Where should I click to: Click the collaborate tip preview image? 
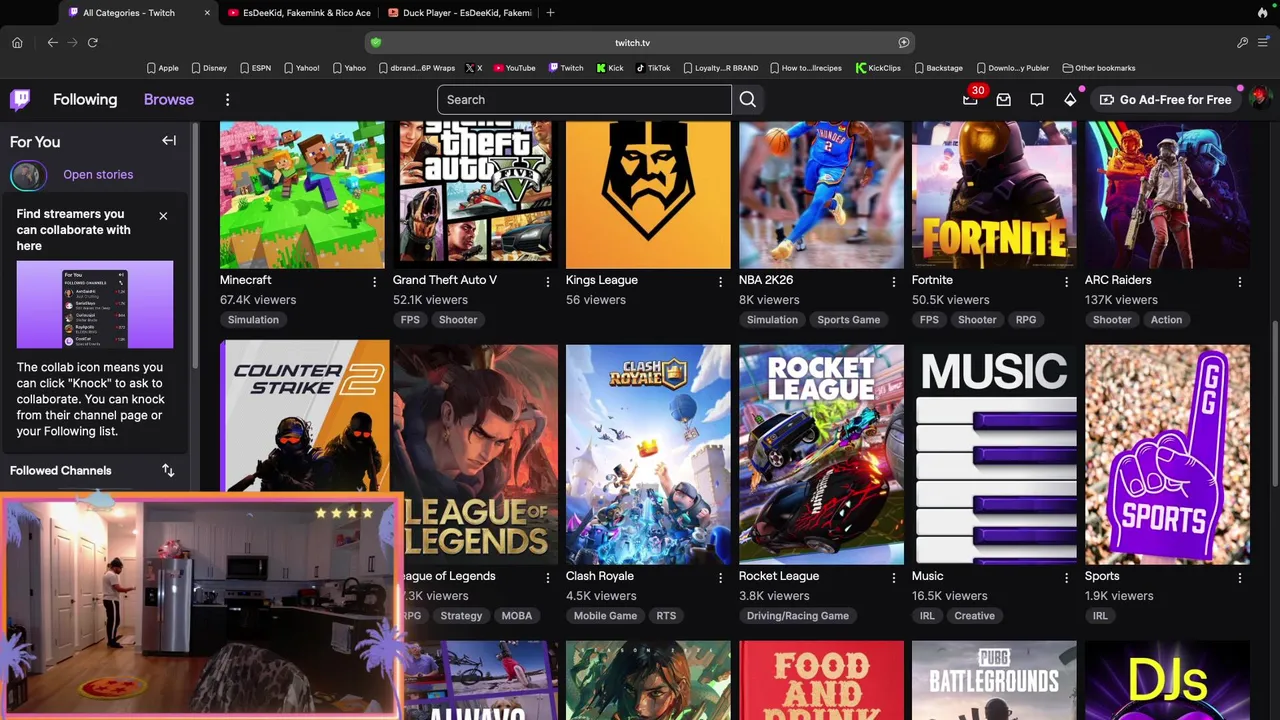tap(95, 305)
